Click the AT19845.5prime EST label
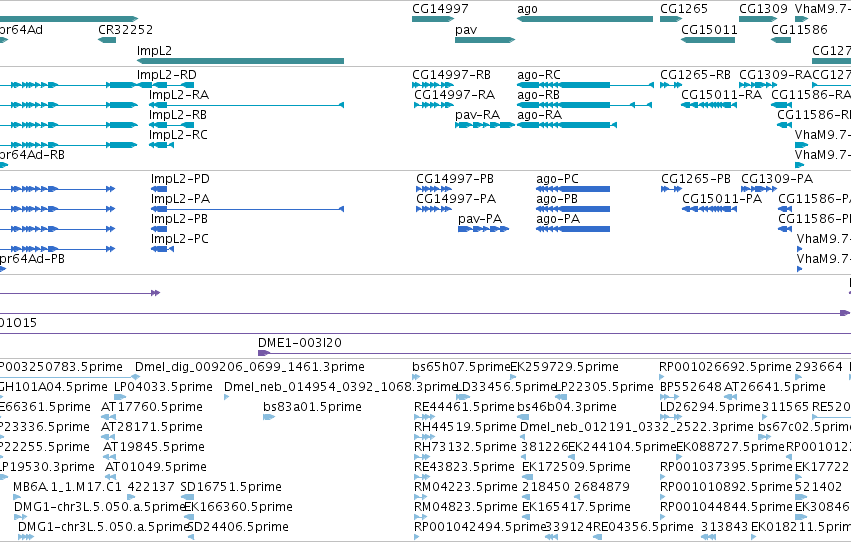The image size is (851, 542). 154,448
